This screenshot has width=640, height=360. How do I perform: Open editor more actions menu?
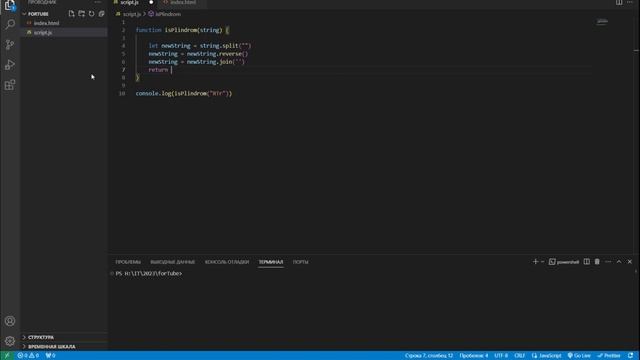pos(630,2)
